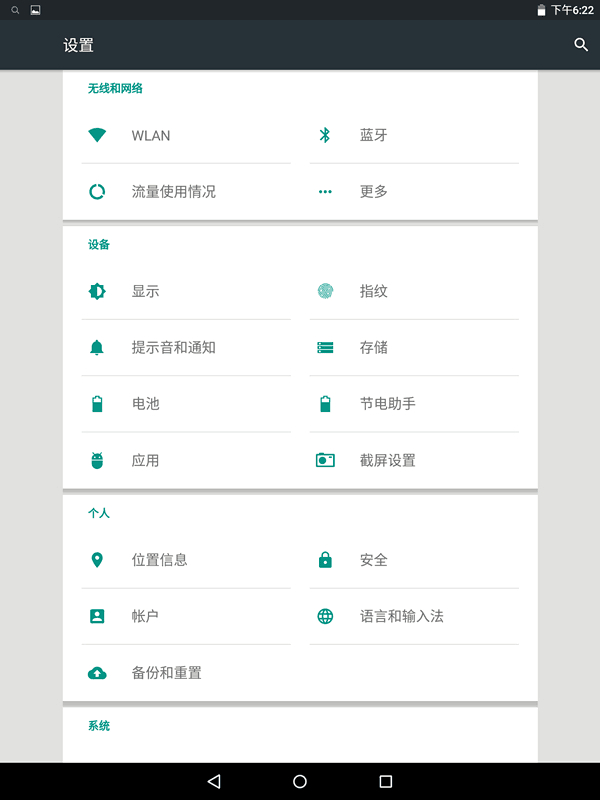The width and height of the screenshot is (600, 800).
Task: Tap the notification bell icon (提示音和通知)
Action: (97, 347)
